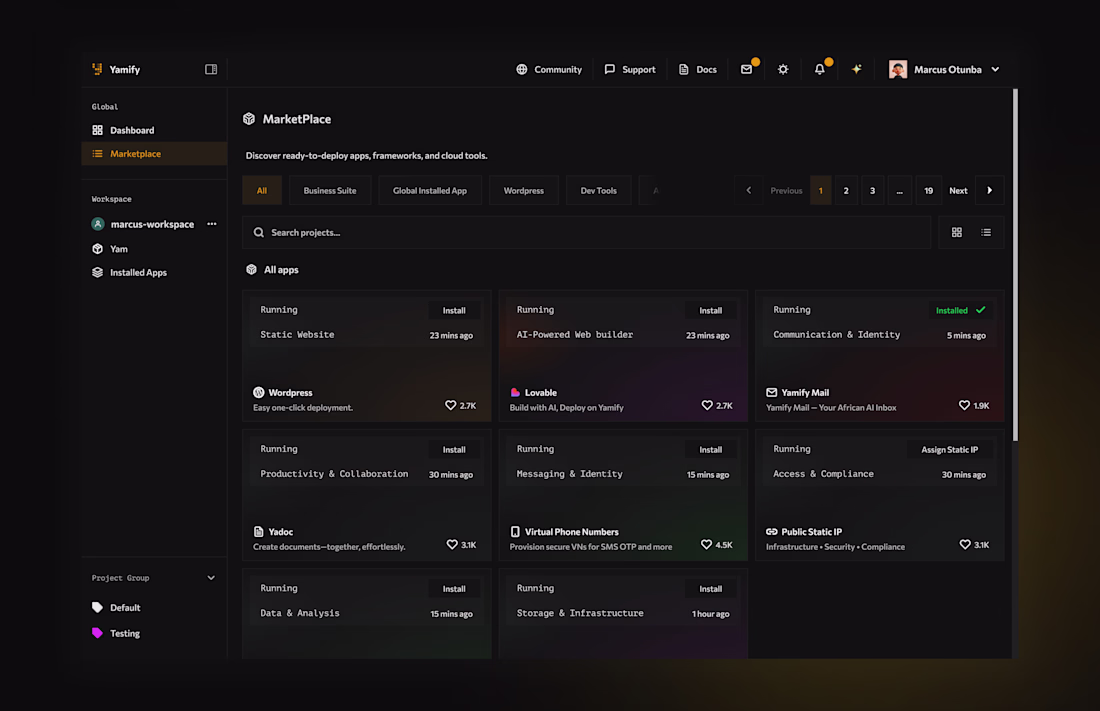The width and height of the screenshot is (1100, 711).
Task: Toggle the theme sun icon
Action: pyautogui.click(x=783, y=69)
